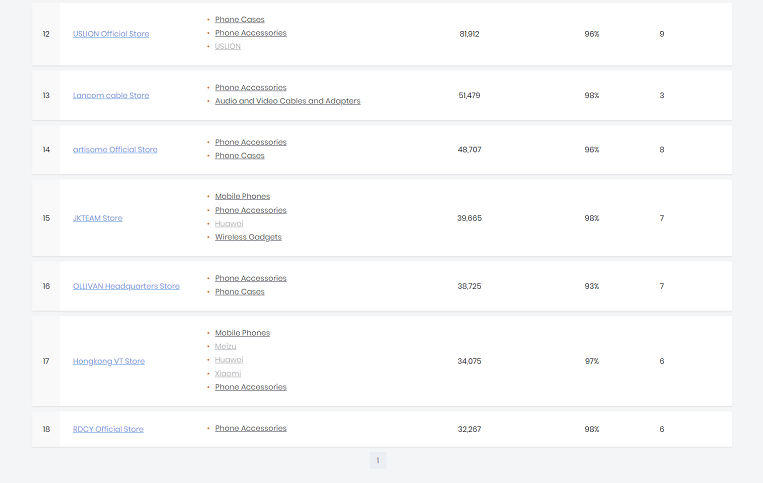Visit the artisome Official Store page
This screenshot has height=483, width=763.
(x=115, y=150)
